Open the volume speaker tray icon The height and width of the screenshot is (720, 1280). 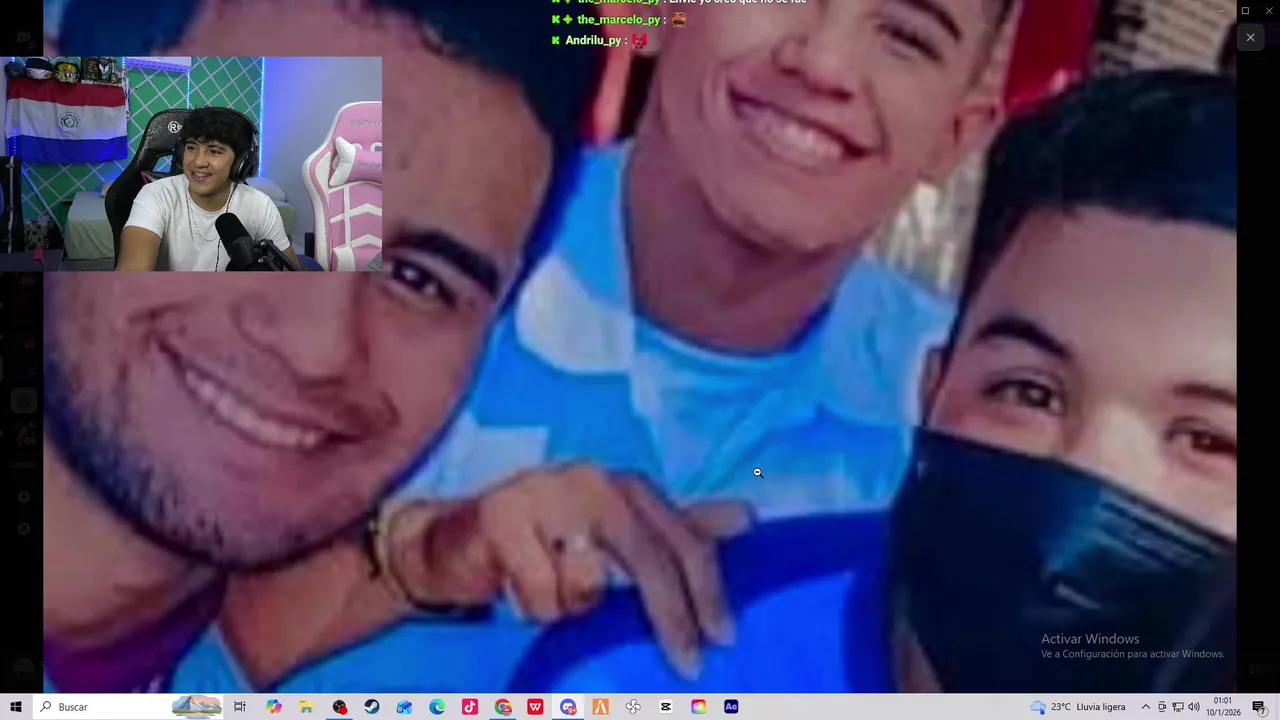pyautogui.click(x=1194, y=707)
